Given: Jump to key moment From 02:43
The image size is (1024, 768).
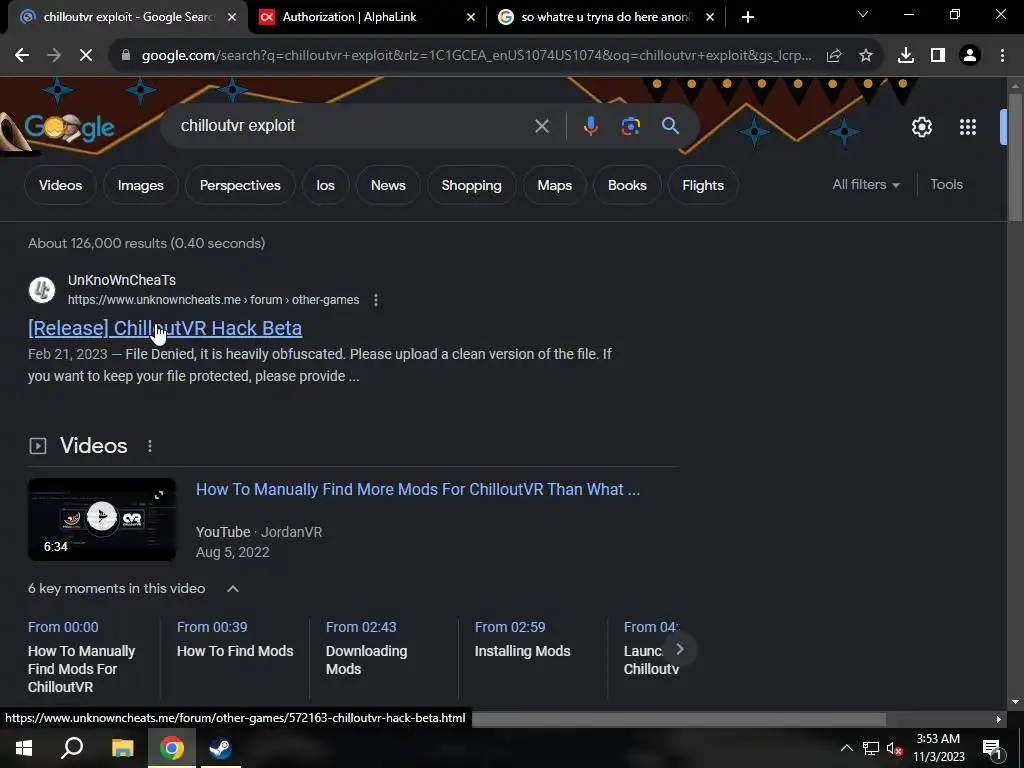Looking at the screenshot, I should pyautogui.click(x=361, y=628).
